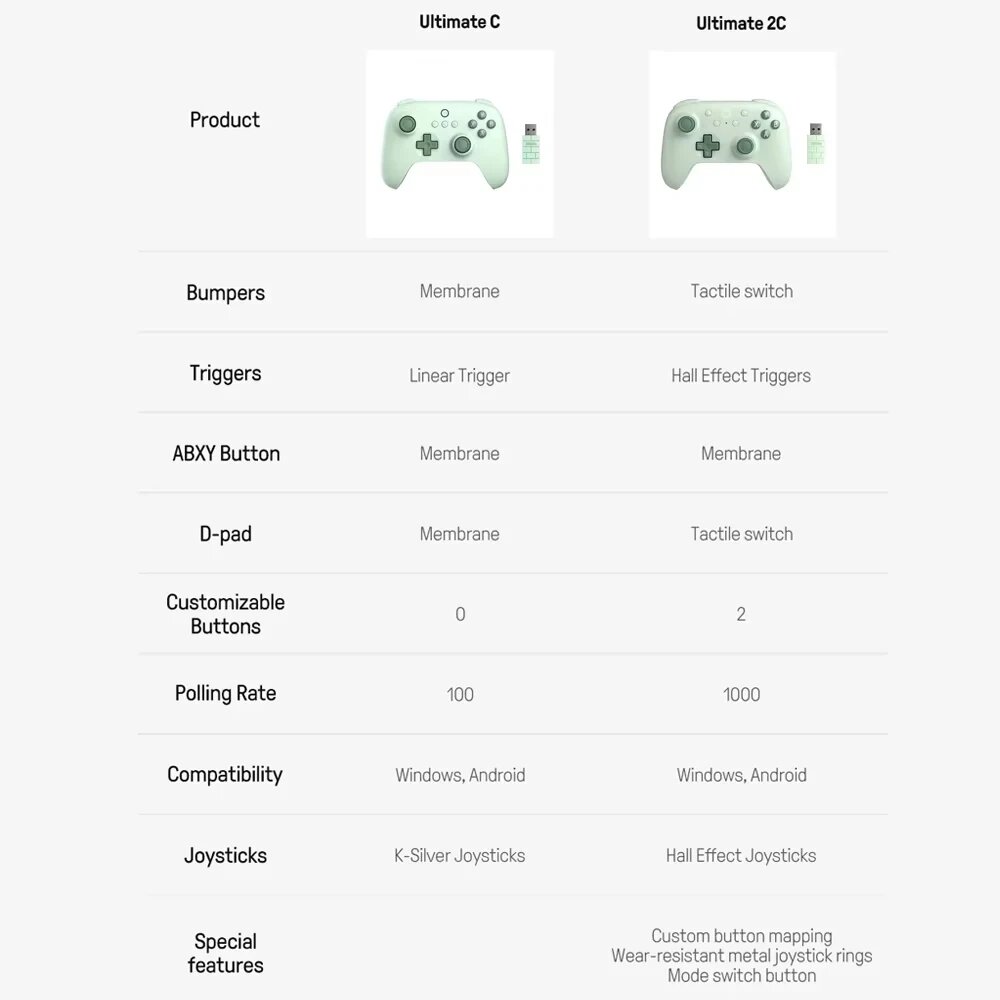Click the 1000 polling rate value
This screenshot has width=1000, height=1000.
[x=741, y=694]
